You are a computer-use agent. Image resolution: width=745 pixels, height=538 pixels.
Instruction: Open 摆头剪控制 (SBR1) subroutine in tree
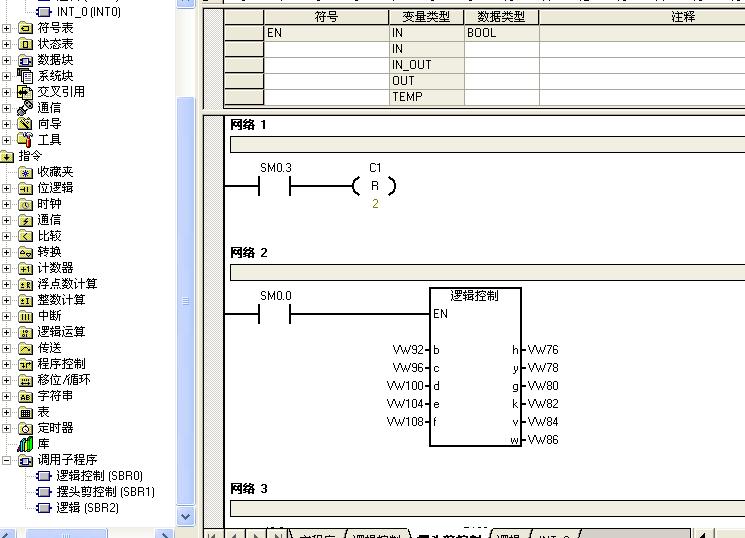point(105,492)
